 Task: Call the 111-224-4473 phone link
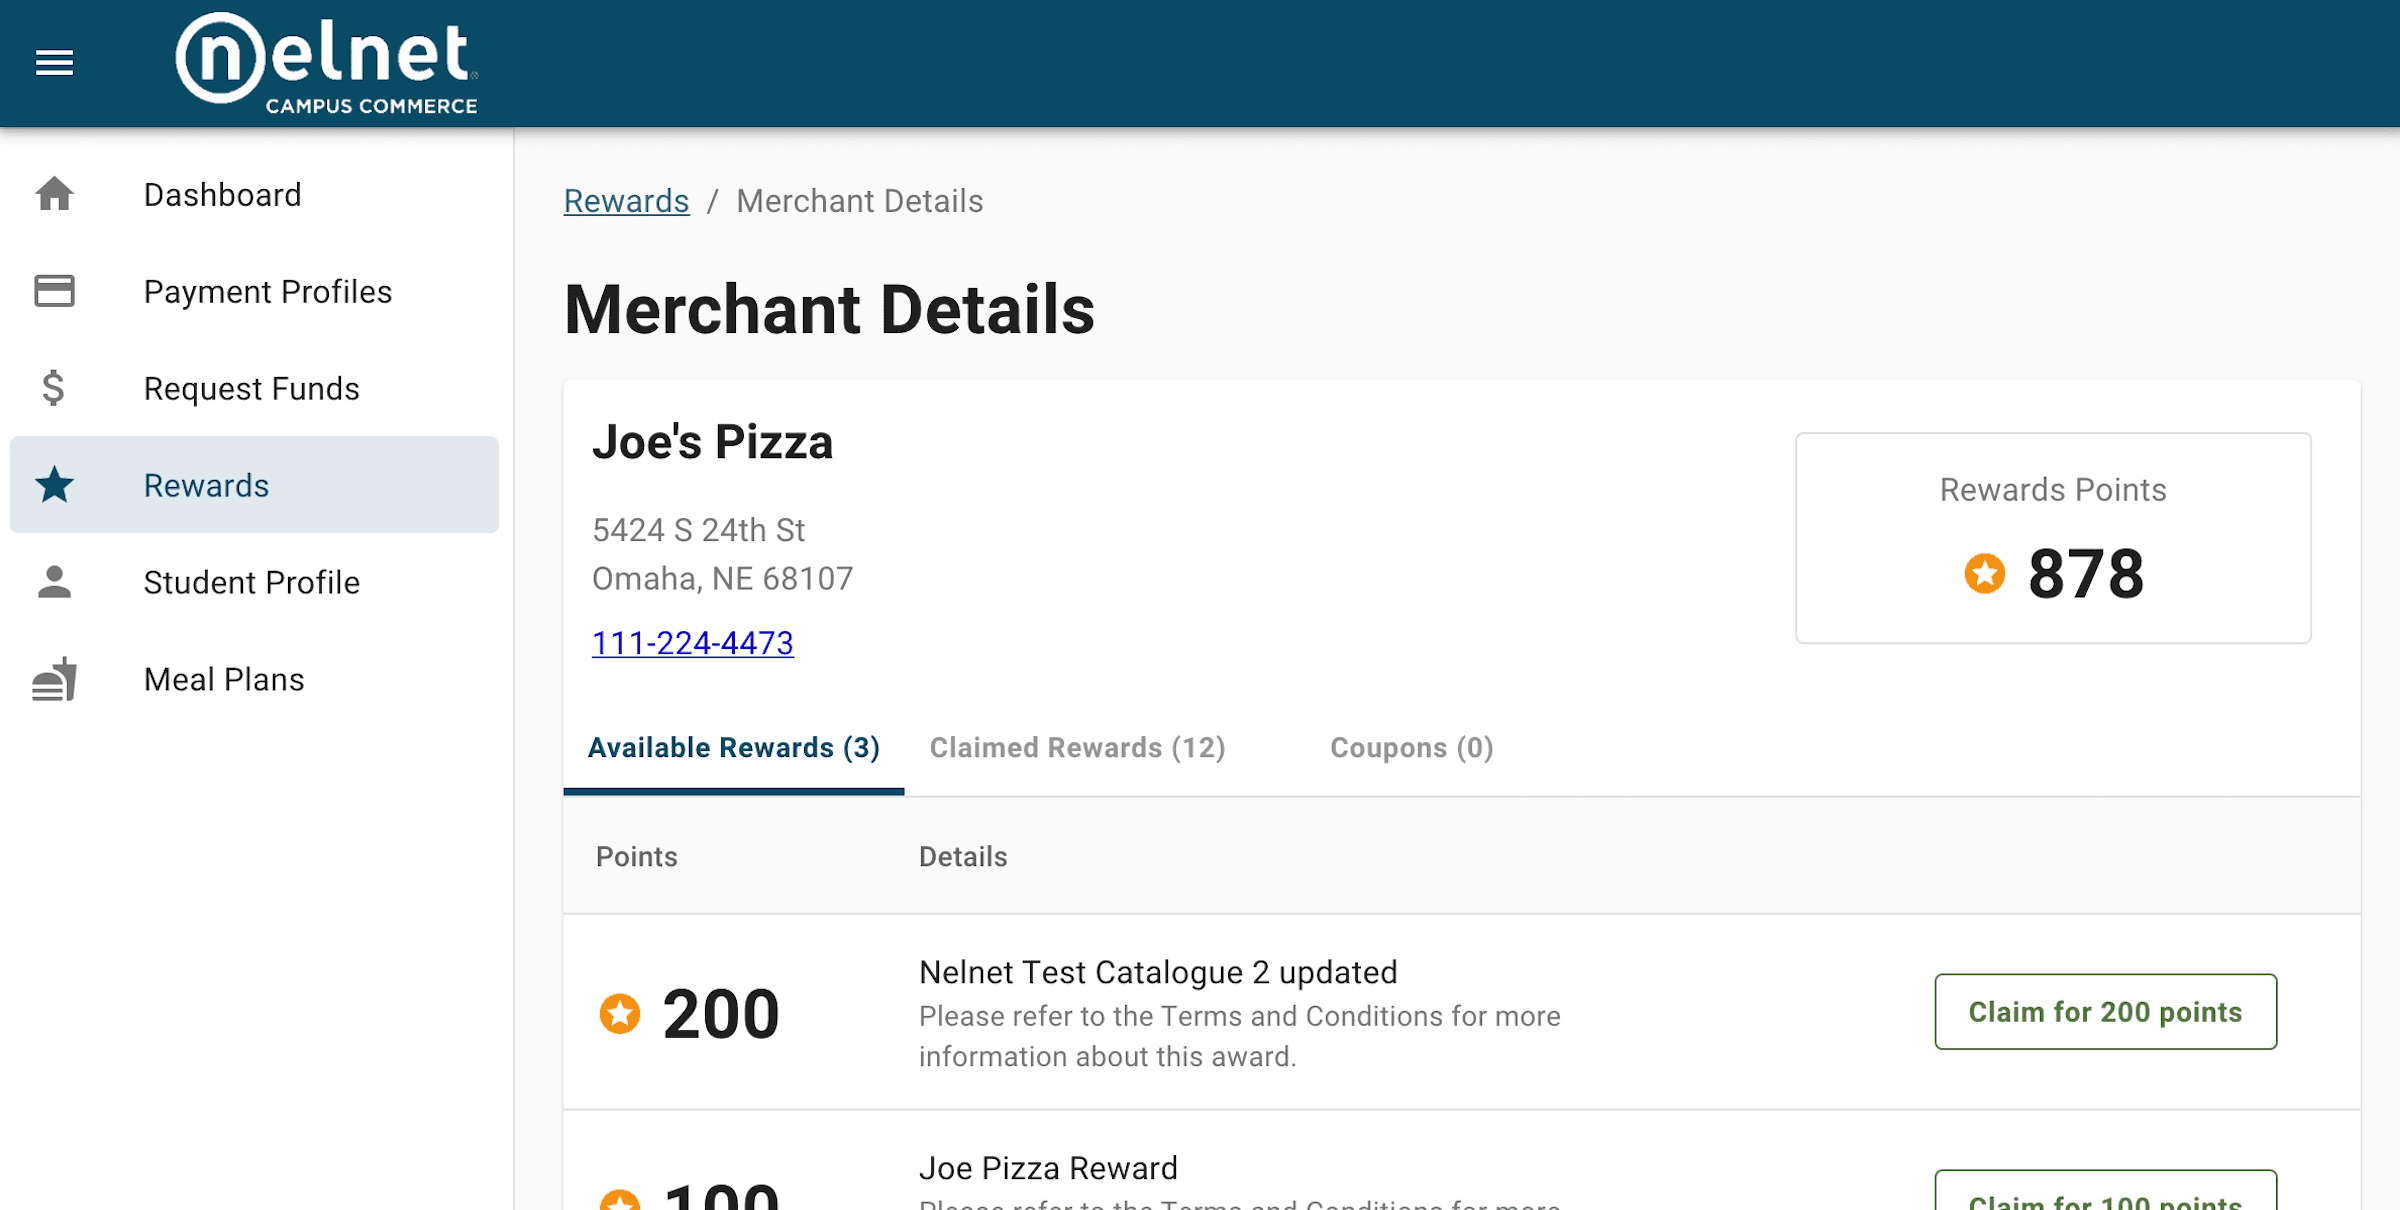[x=692, y=643]
